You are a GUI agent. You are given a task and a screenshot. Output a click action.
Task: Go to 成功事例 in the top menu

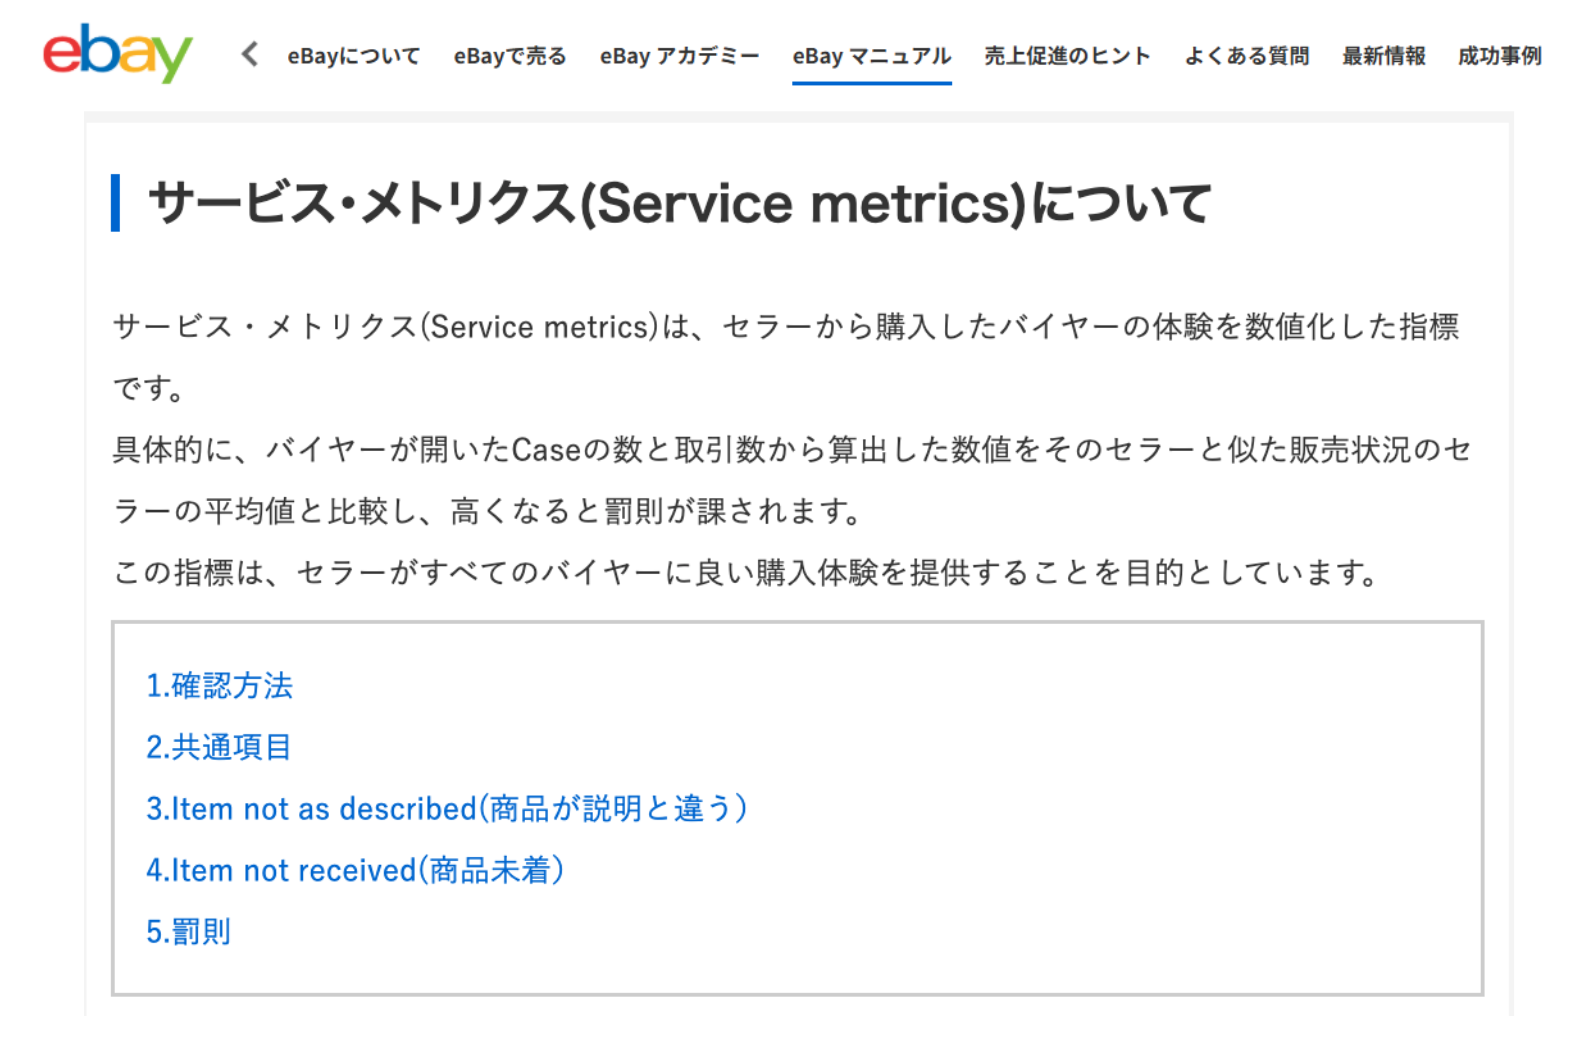click(1499, 56)
